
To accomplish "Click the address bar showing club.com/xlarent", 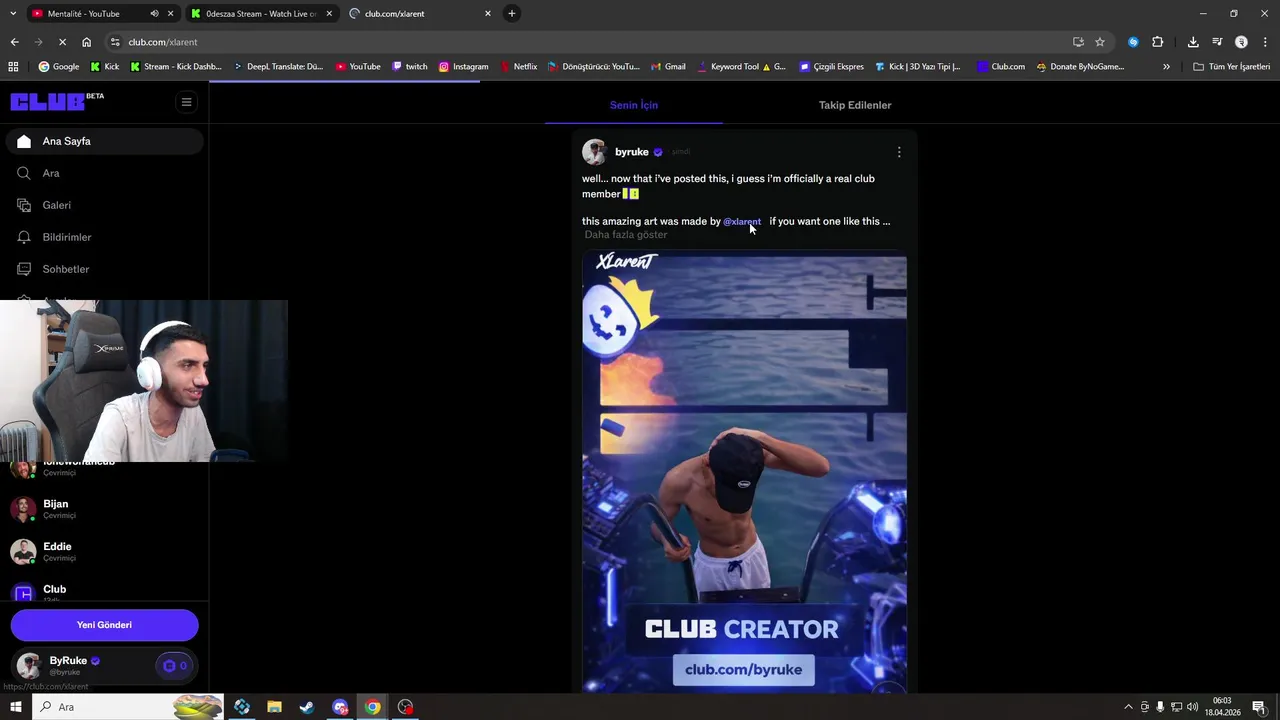I will (590, 42).
